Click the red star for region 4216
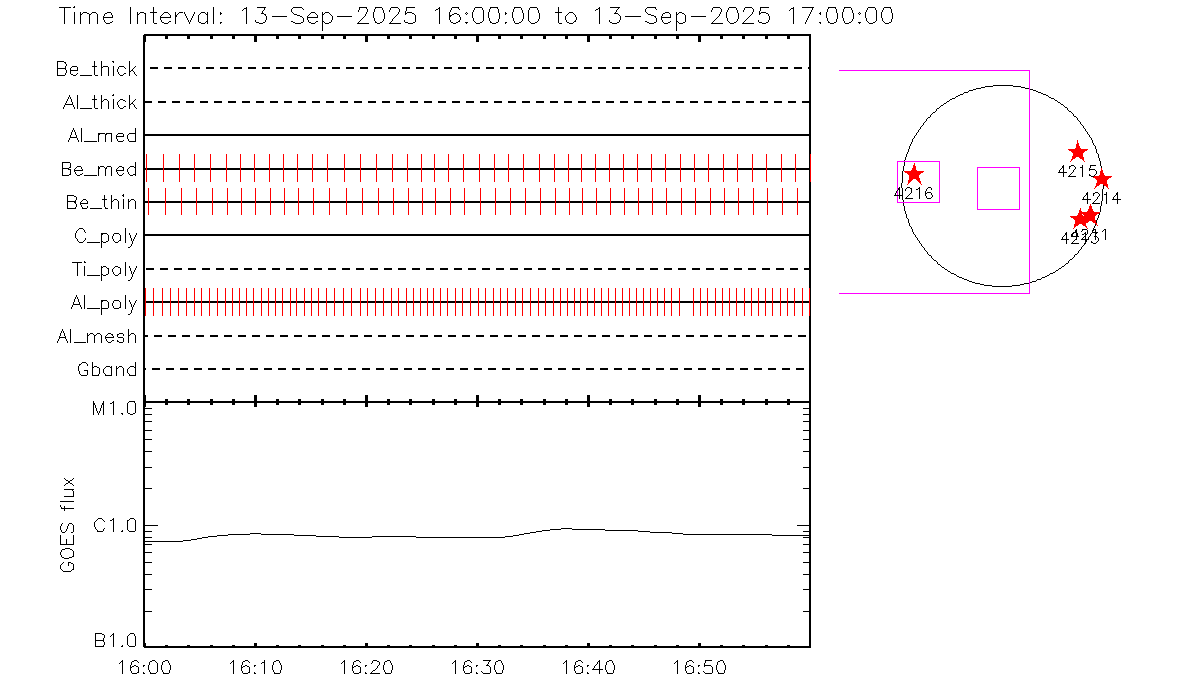 914,174
